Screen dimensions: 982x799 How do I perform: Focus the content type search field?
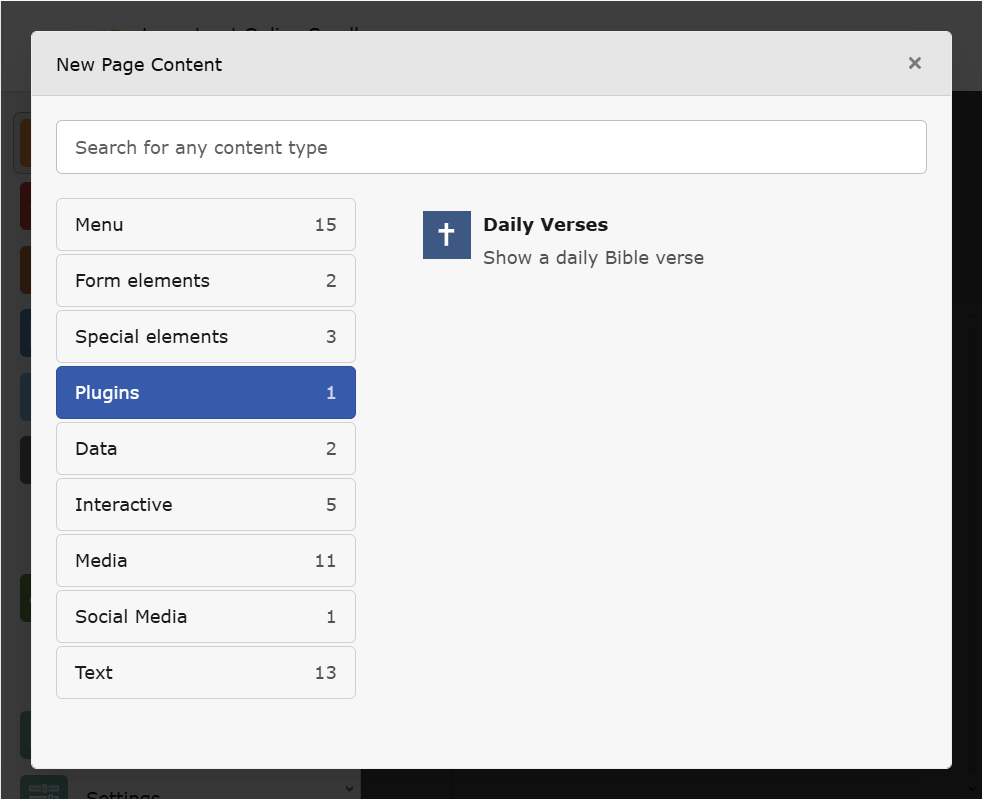click(491, 147)
